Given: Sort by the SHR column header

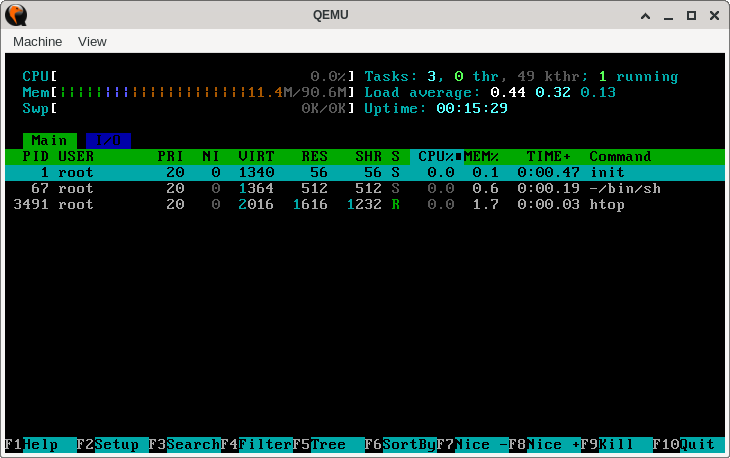Looking at the screenshot, I should pos(369,157).
